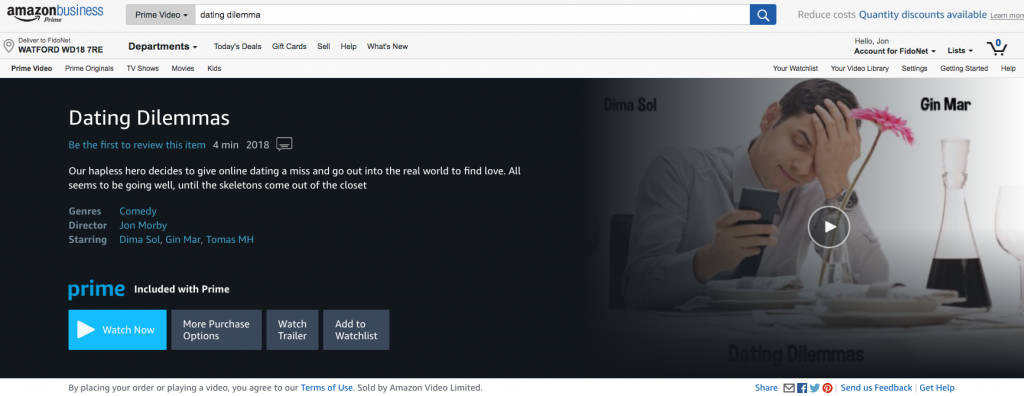Image resolution: width=1024 pixels, height=396 pixels.
Task: Click the 2018 release year text
Action: point(258,144)
